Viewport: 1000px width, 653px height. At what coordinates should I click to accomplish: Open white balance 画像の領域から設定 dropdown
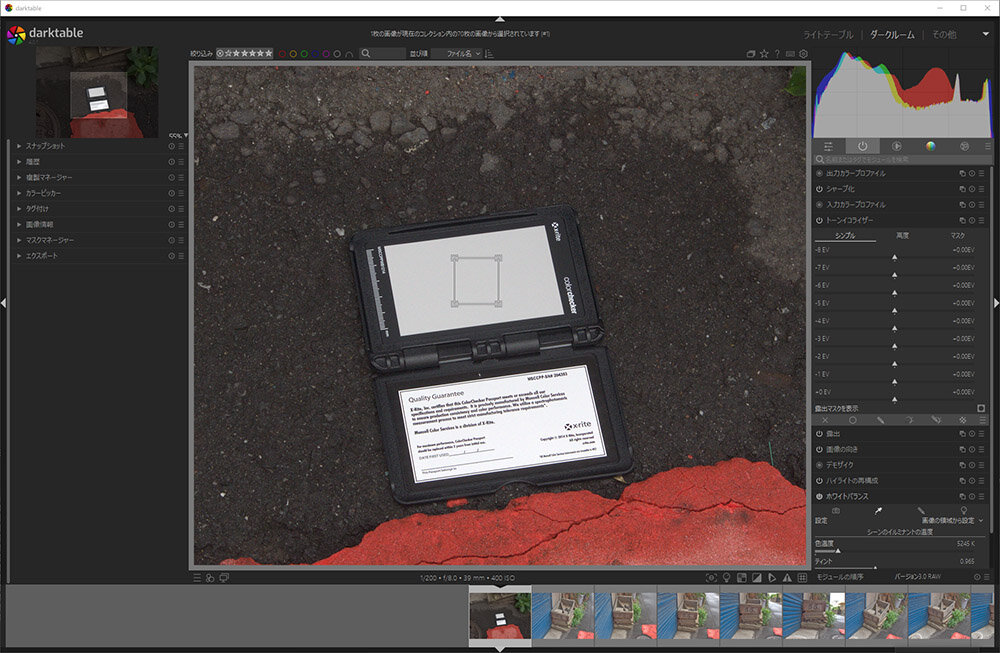tap(952, 520)
